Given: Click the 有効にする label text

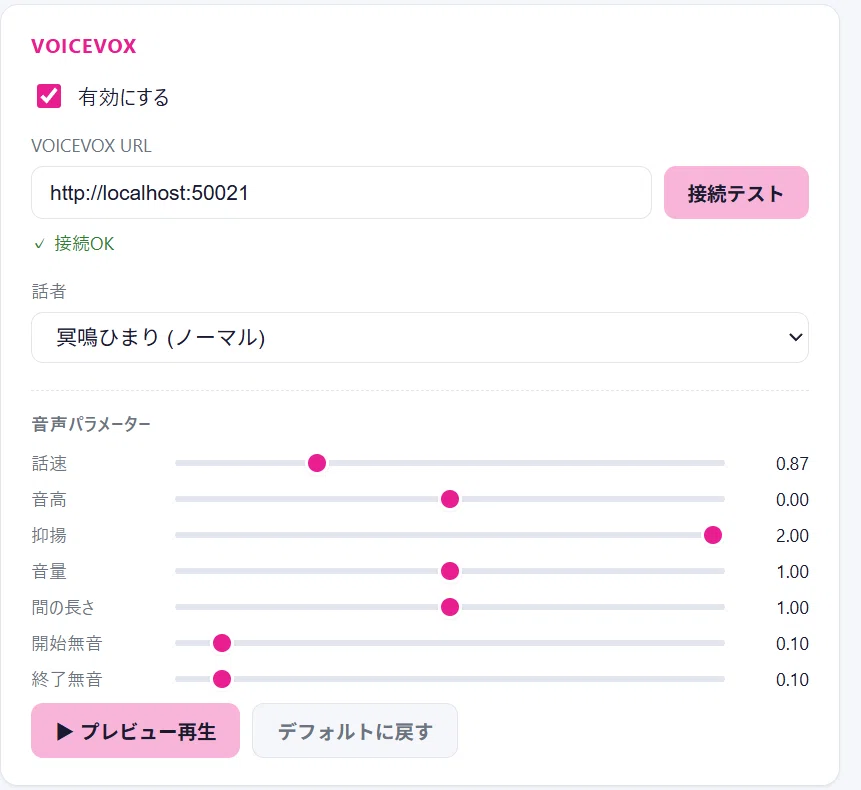Looking at the screenshot, I should point(124,97).
